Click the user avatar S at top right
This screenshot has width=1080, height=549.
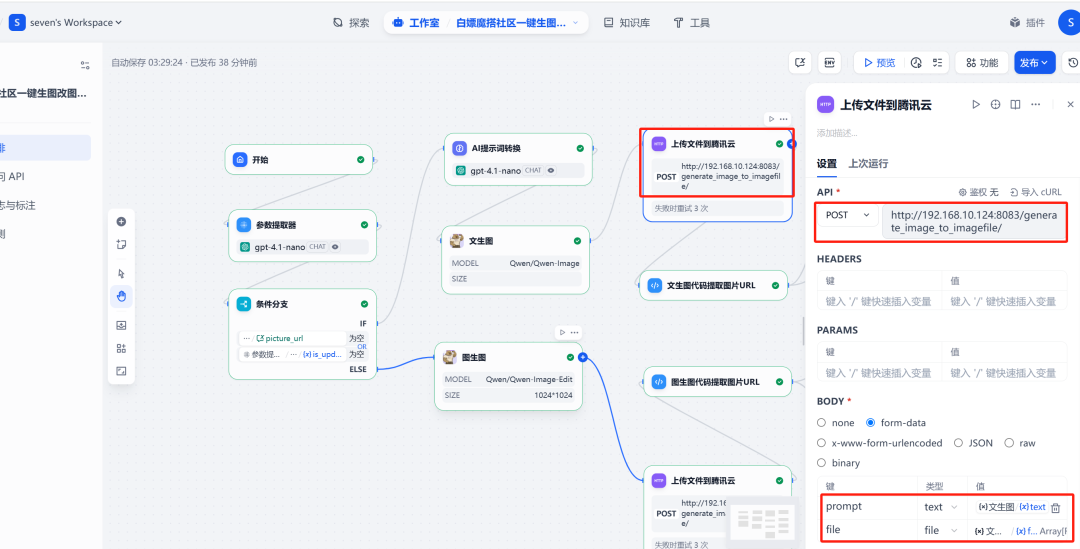pyautogui.click(x=1069, y=22)
